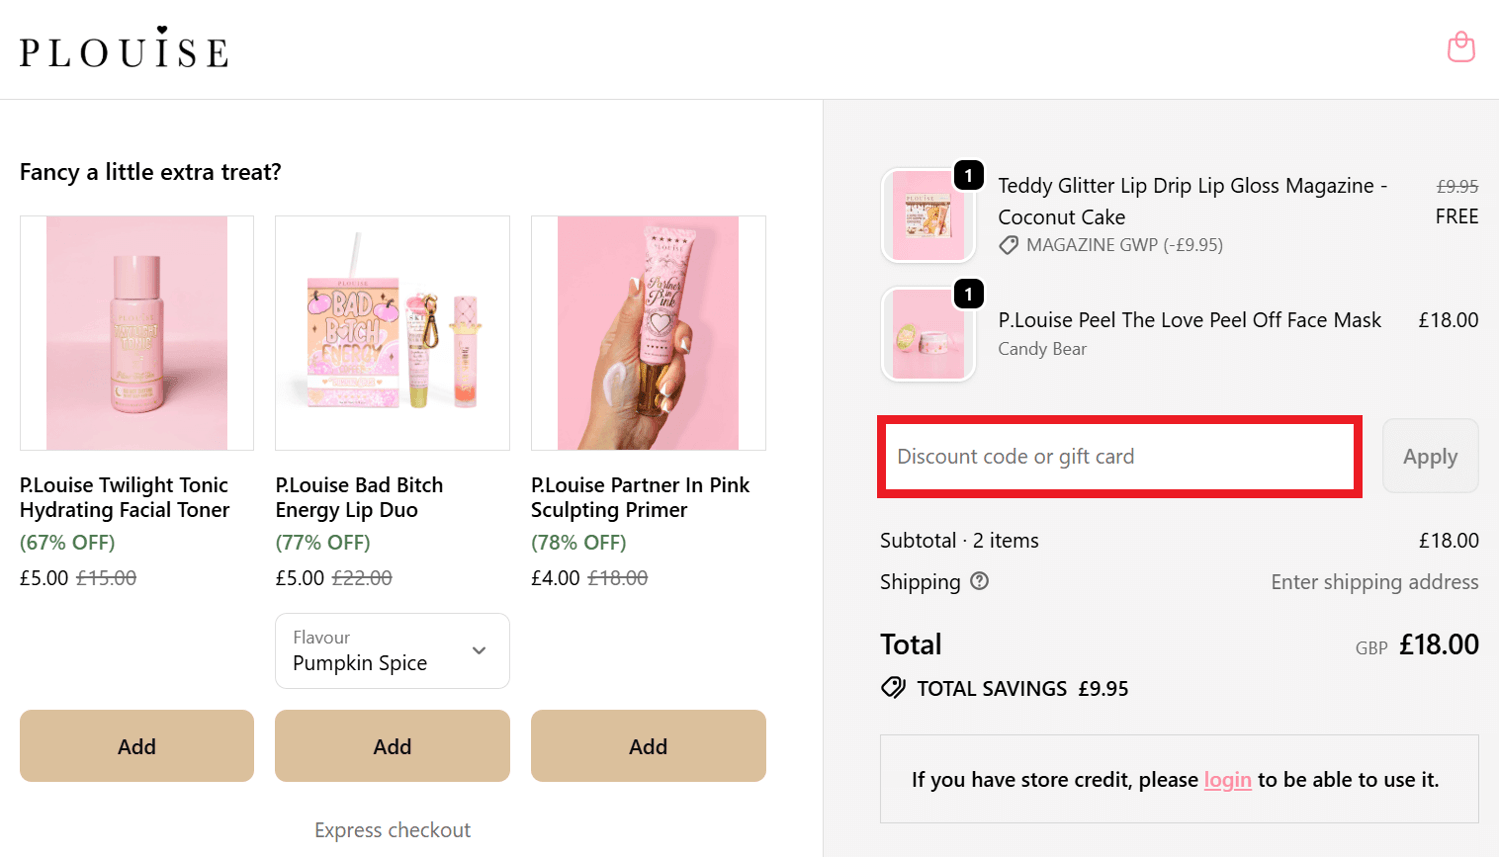Click the Partner In Pink product image
The image size is (1500, 857).
coord(647,333)
